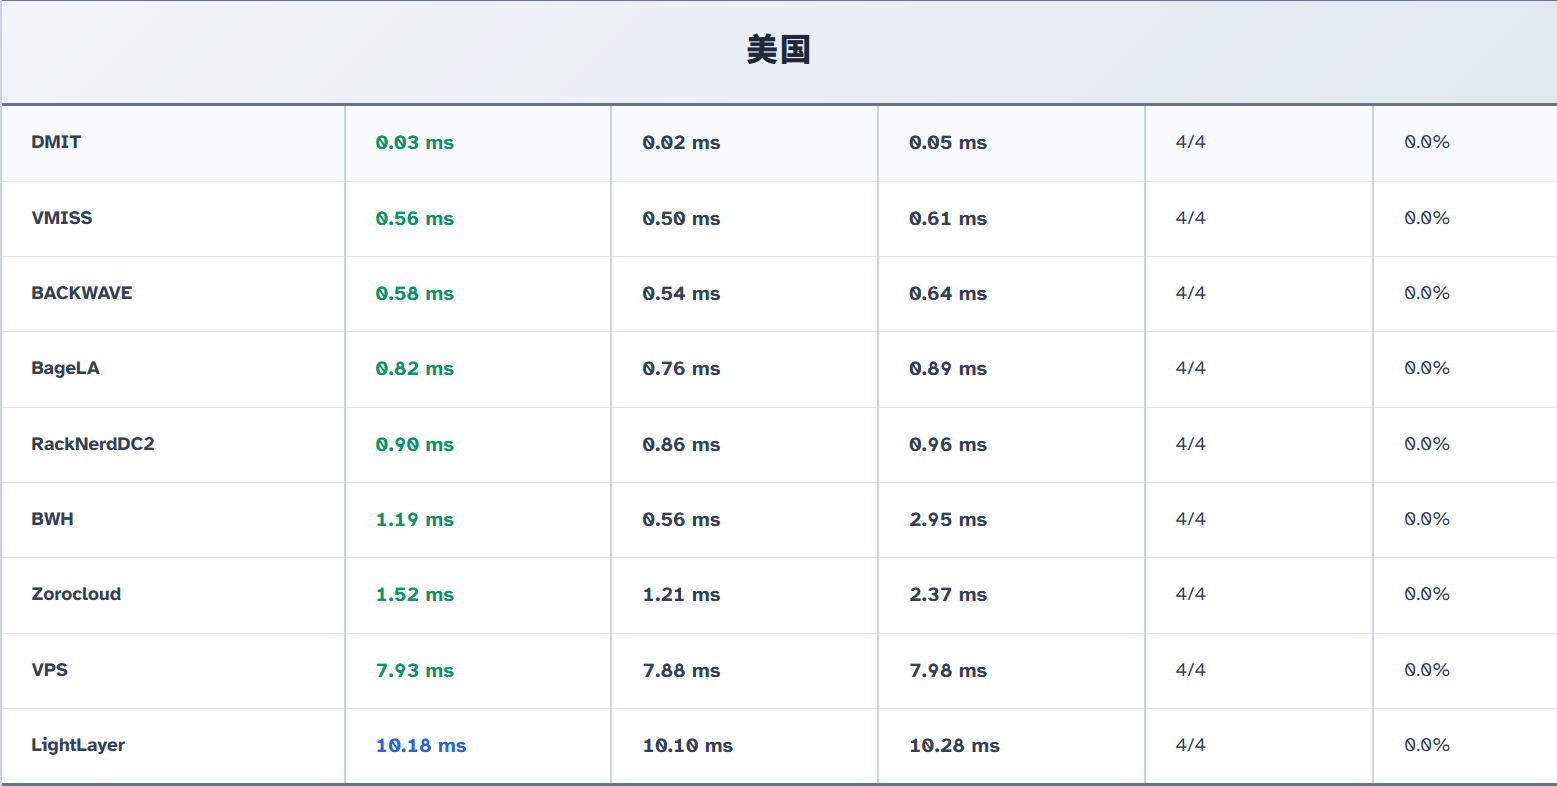Click the 美国 section header

(778, 49)
